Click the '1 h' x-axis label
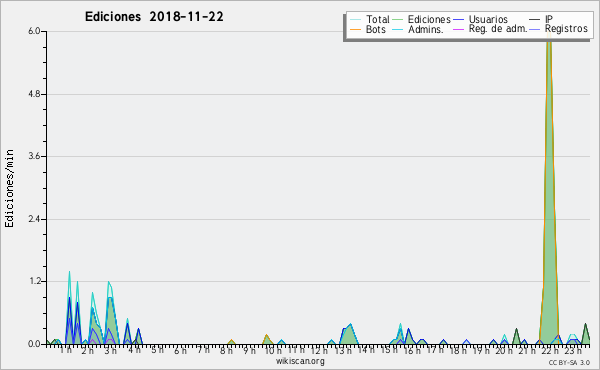 (x=65, y=350)
